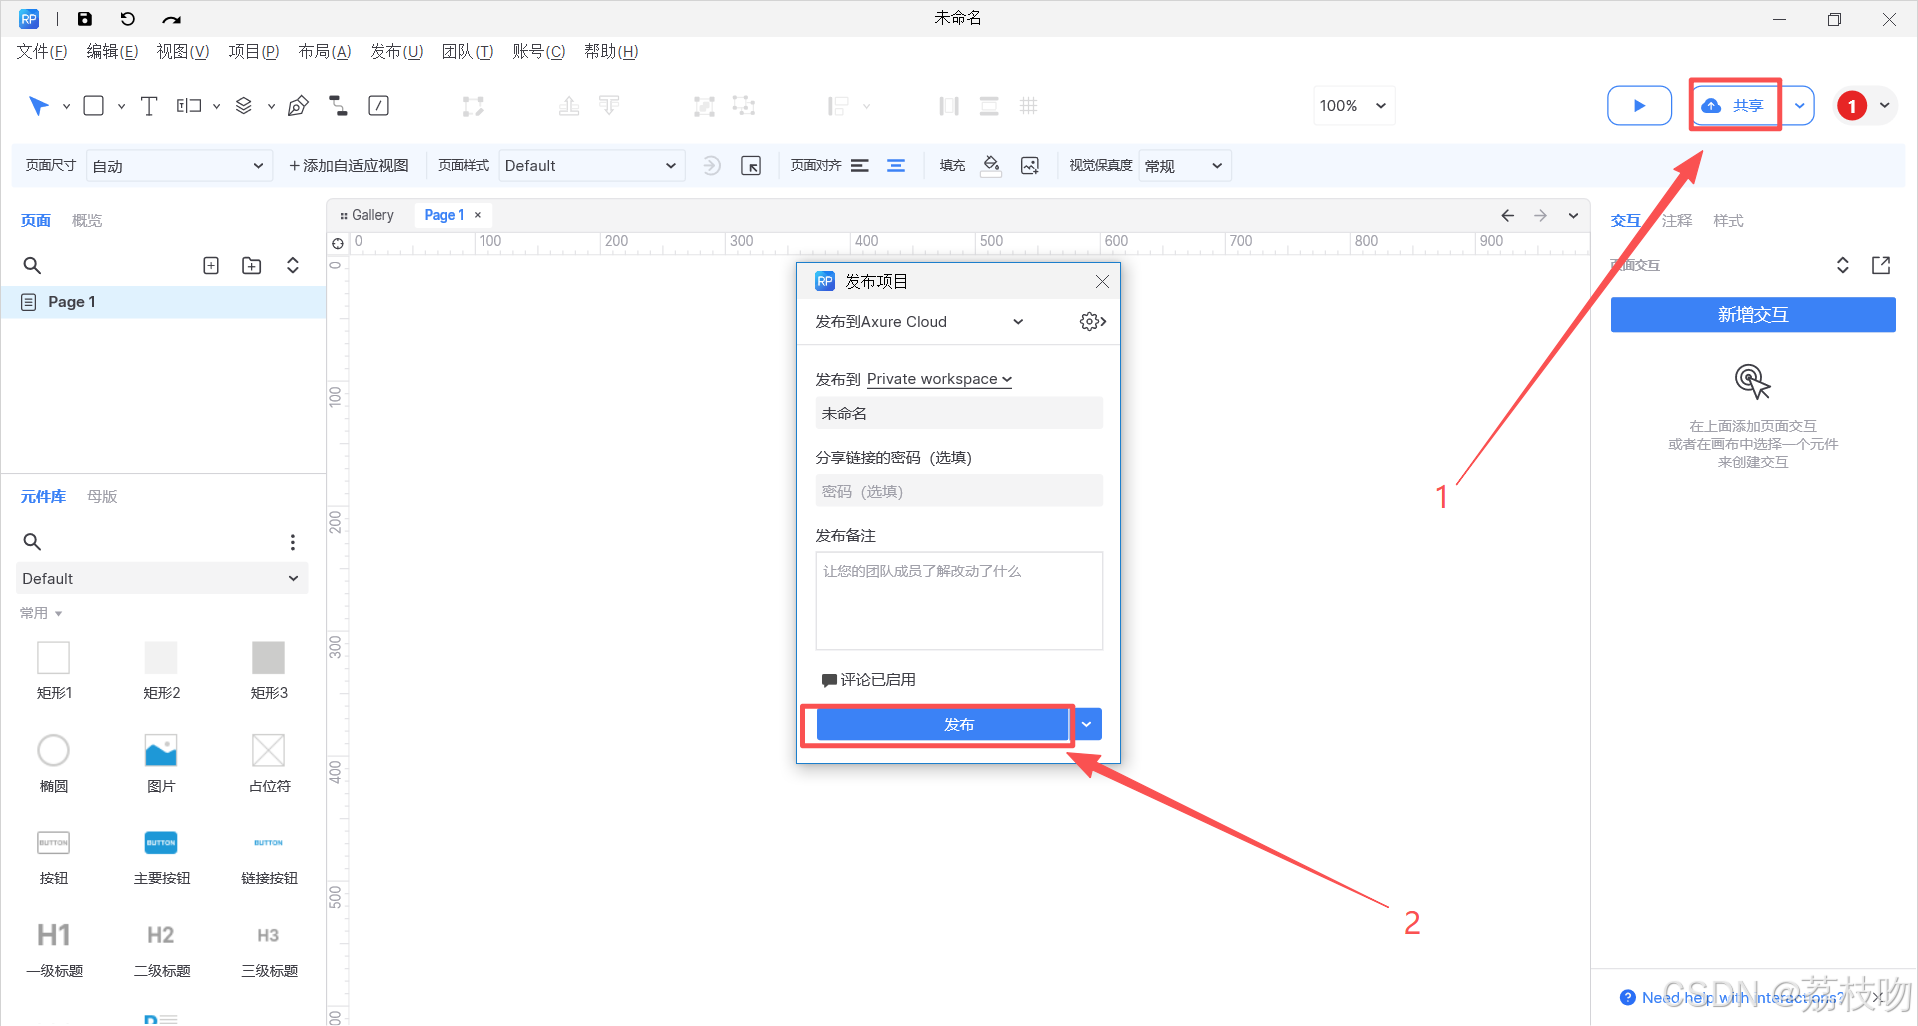
Task: Select the 一级标题 H1 widget
Action: 54,950
